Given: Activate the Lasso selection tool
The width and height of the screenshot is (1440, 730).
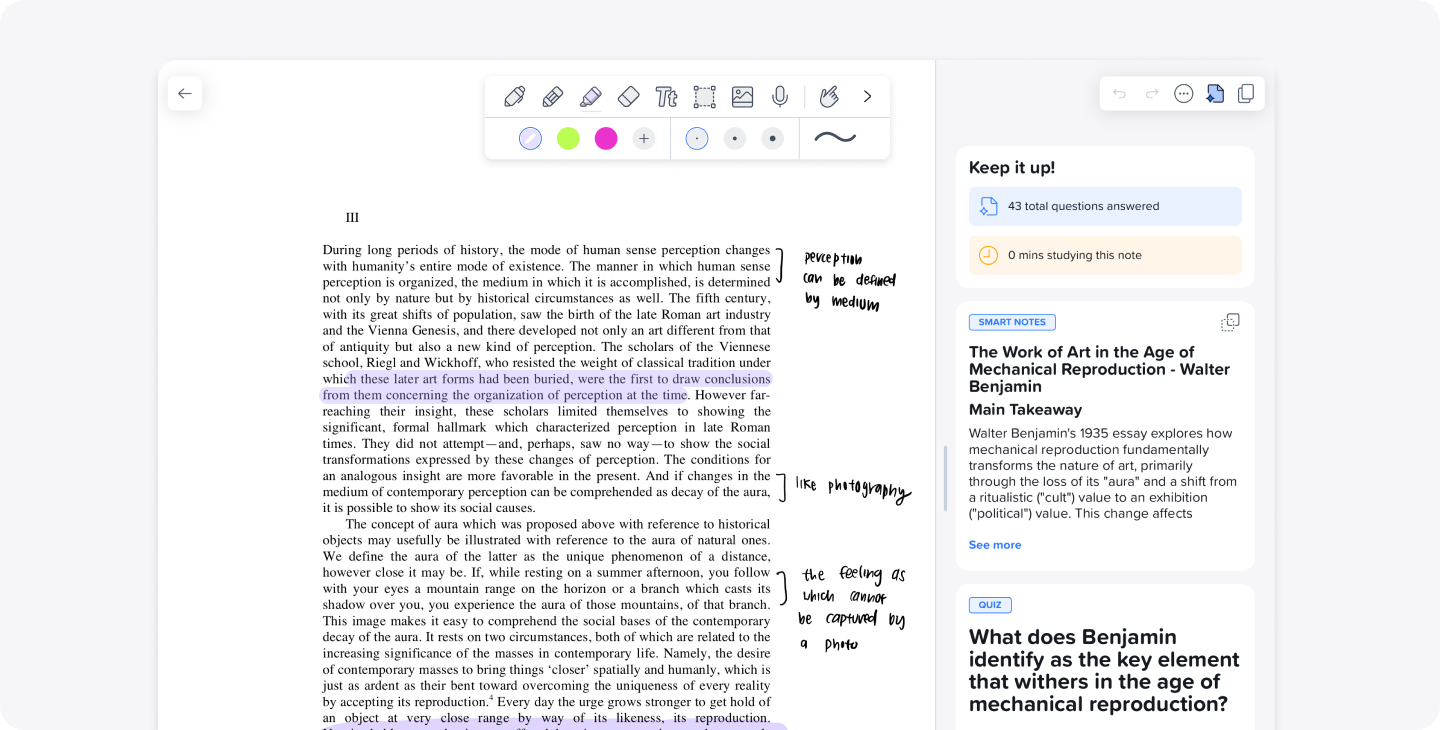Looking at the screenshot, I should 704,96.
